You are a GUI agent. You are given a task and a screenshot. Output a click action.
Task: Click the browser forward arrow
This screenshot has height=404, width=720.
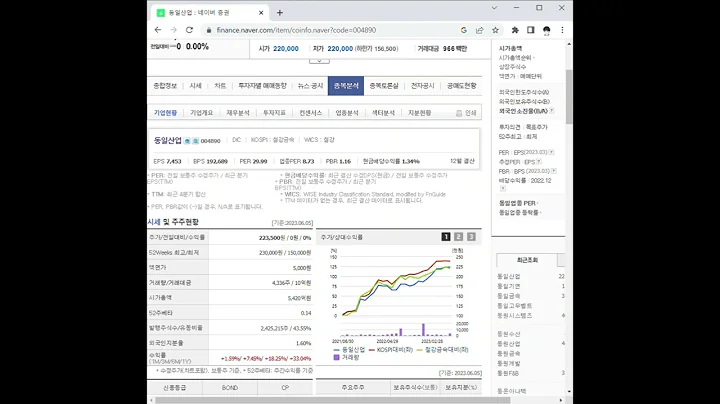point(174,30)
